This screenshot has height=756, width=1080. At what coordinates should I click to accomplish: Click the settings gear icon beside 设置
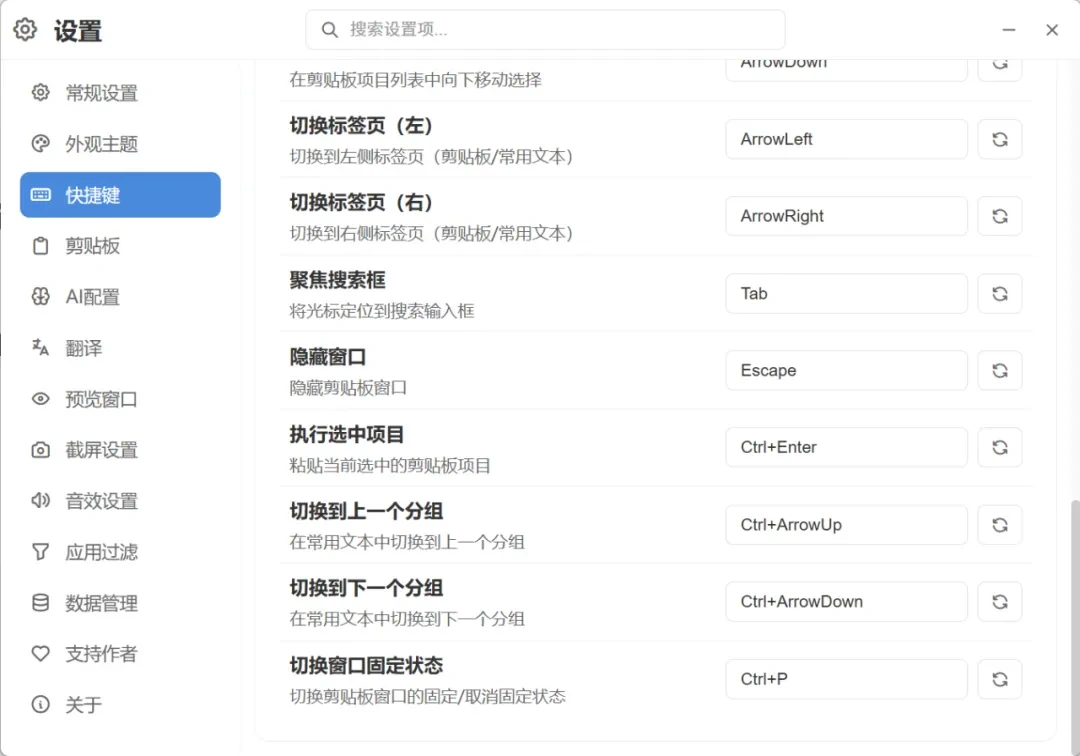point(25,30)
